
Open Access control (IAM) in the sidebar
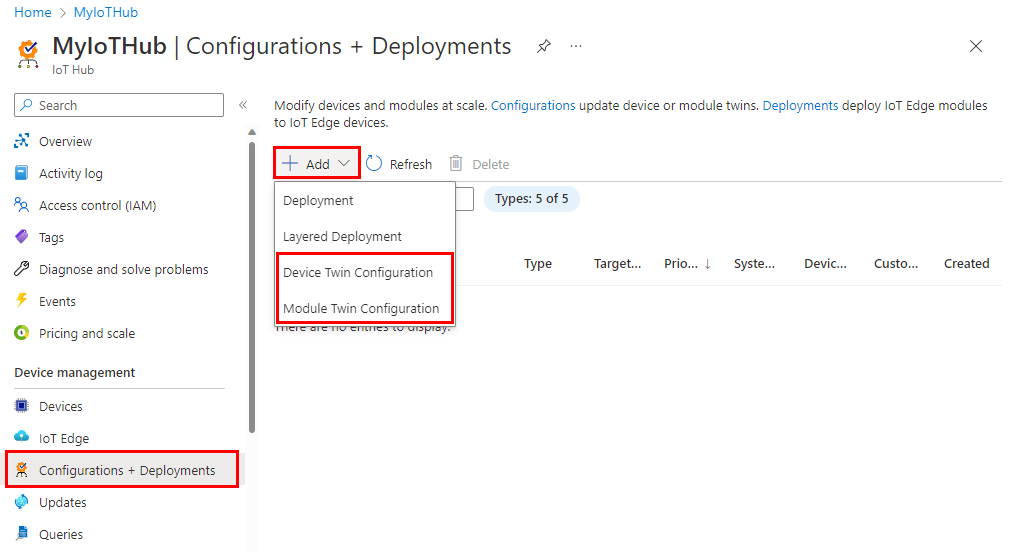[97, 205]
